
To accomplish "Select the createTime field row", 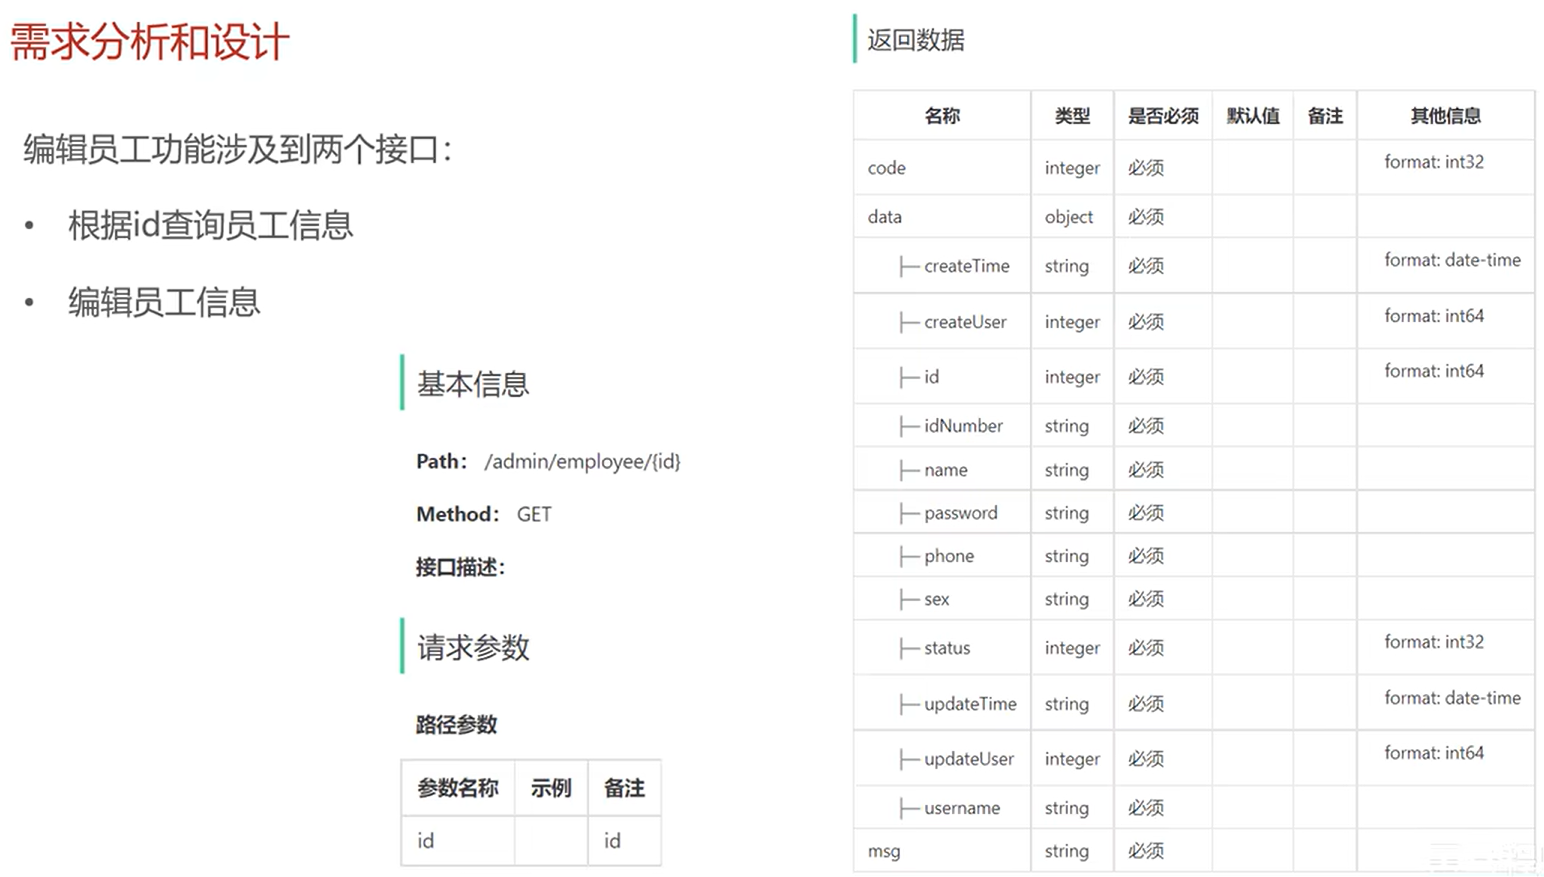I will click(1194, 266).
